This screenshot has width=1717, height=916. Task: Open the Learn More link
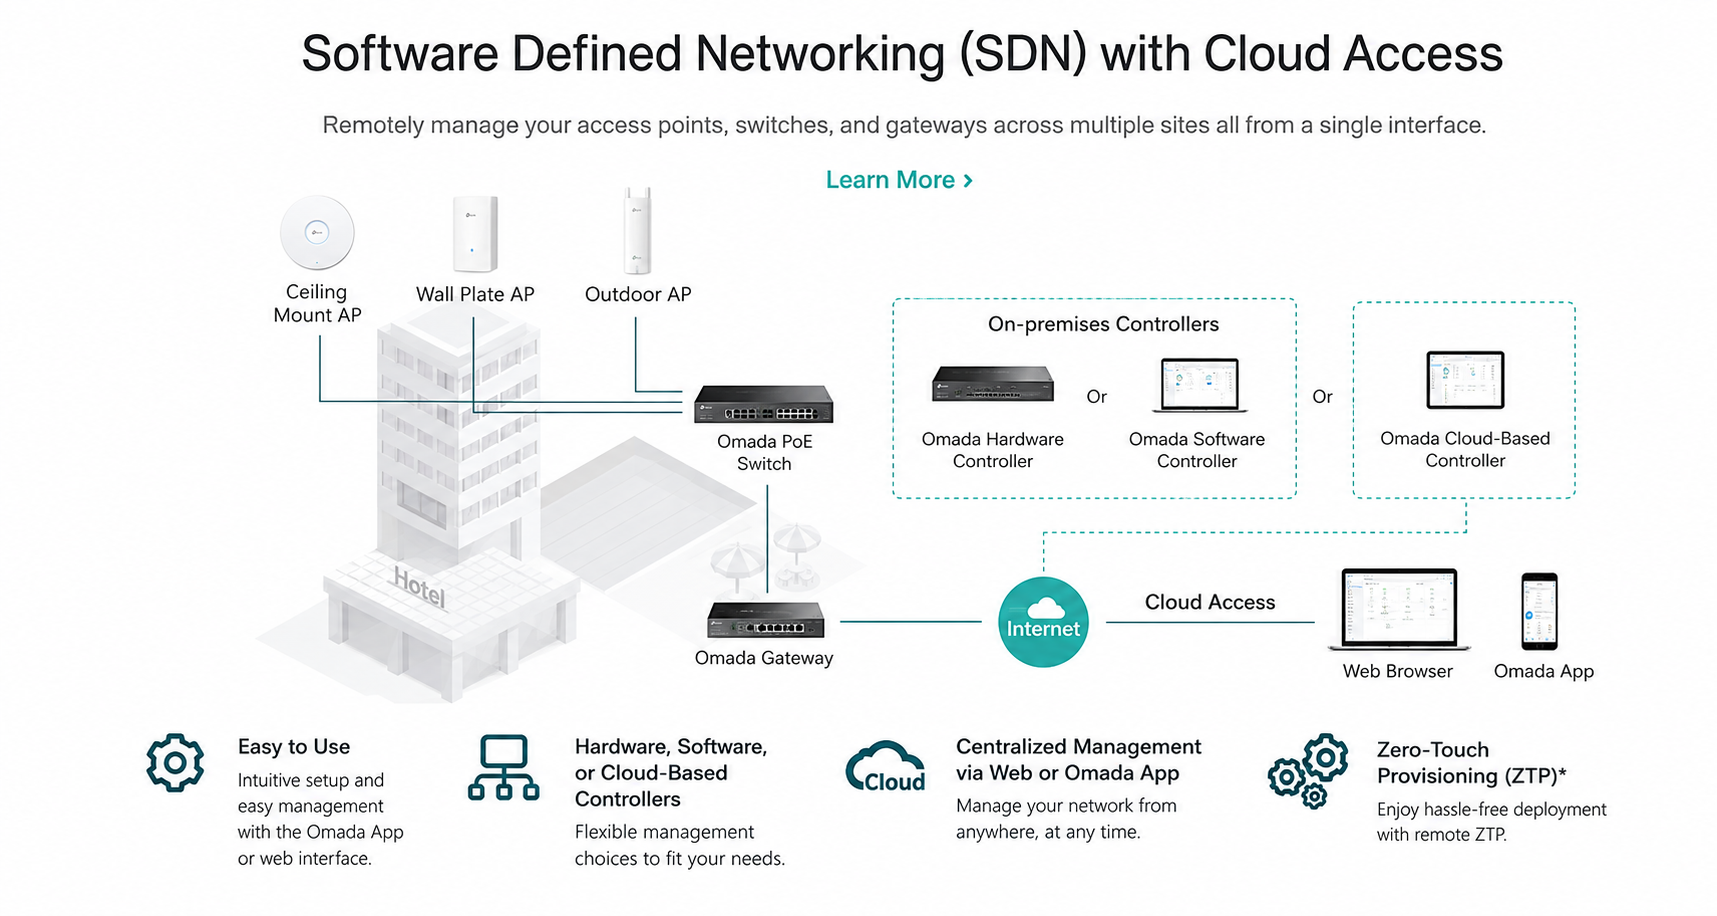899,180
